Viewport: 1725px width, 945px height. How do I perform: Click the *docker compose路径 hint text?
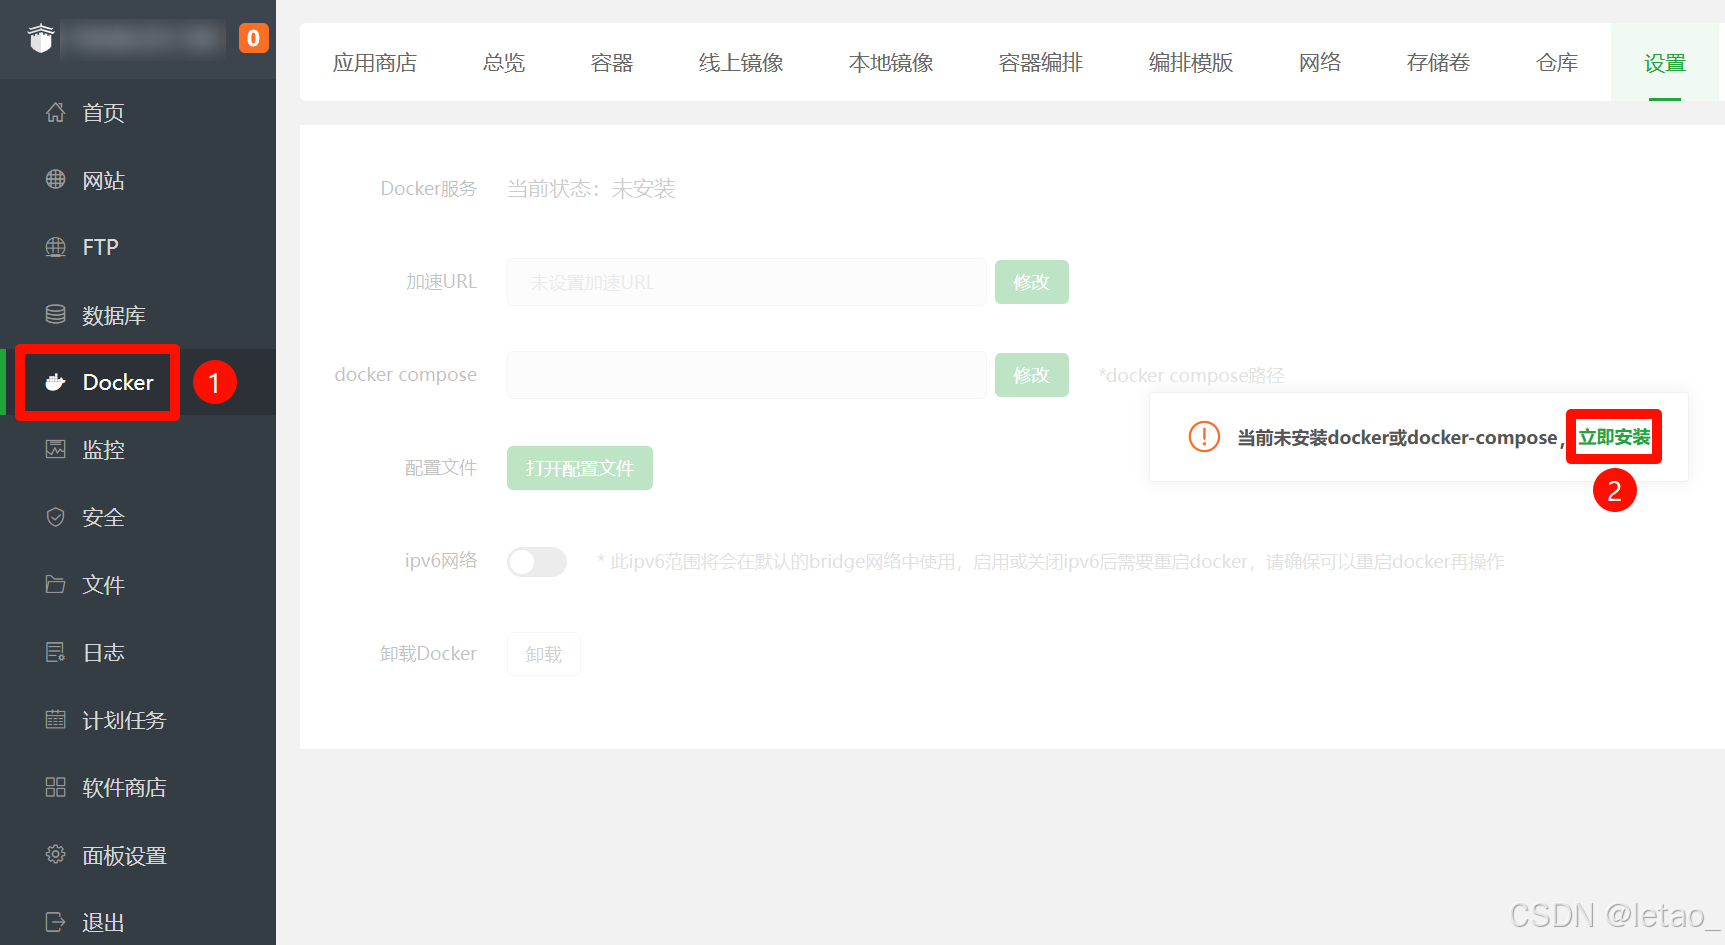point(1191,376)
